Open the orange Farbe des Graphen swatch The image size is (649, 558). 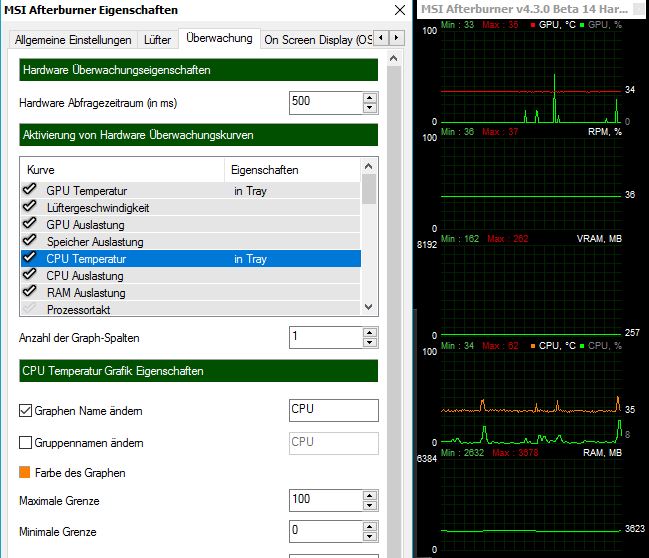point(25,472)
